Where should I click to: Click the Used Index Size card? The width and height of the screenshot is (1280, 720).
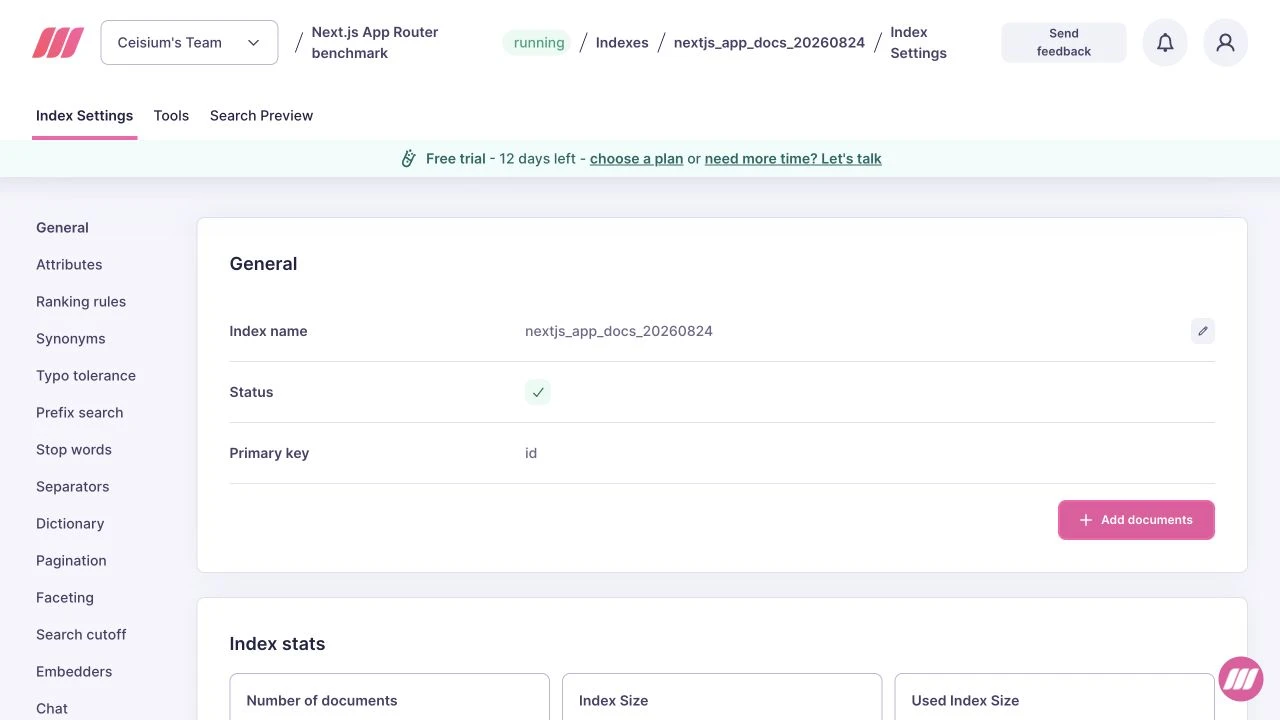tap(1055, 697)
